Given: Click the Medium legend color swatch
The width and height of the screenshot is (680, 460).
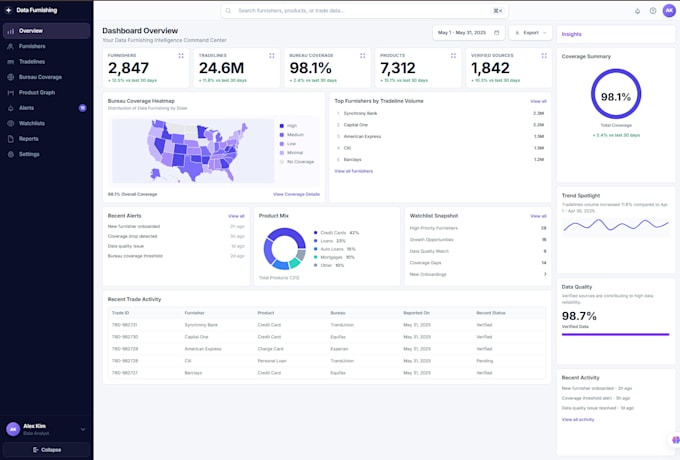Looking at the screenshot, I should pos(281,135).
